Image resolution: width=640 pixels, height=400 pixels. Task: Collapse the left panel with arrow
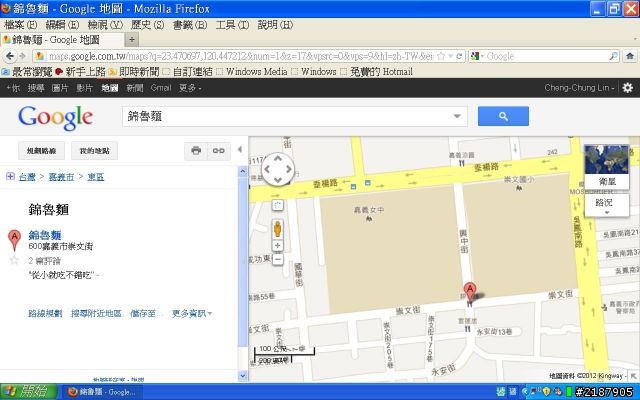pos(240,150)
